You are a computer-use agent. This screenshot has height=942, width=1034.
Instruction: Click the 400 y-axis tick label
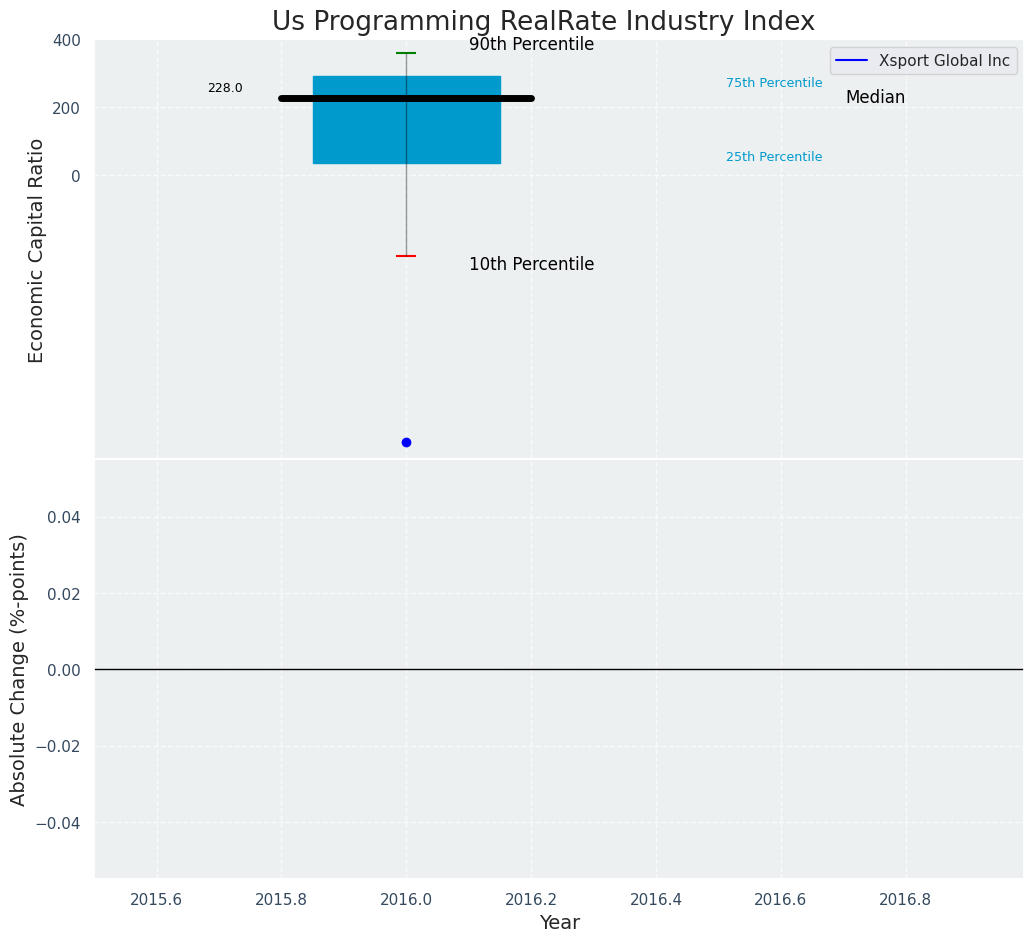[68, 40]
